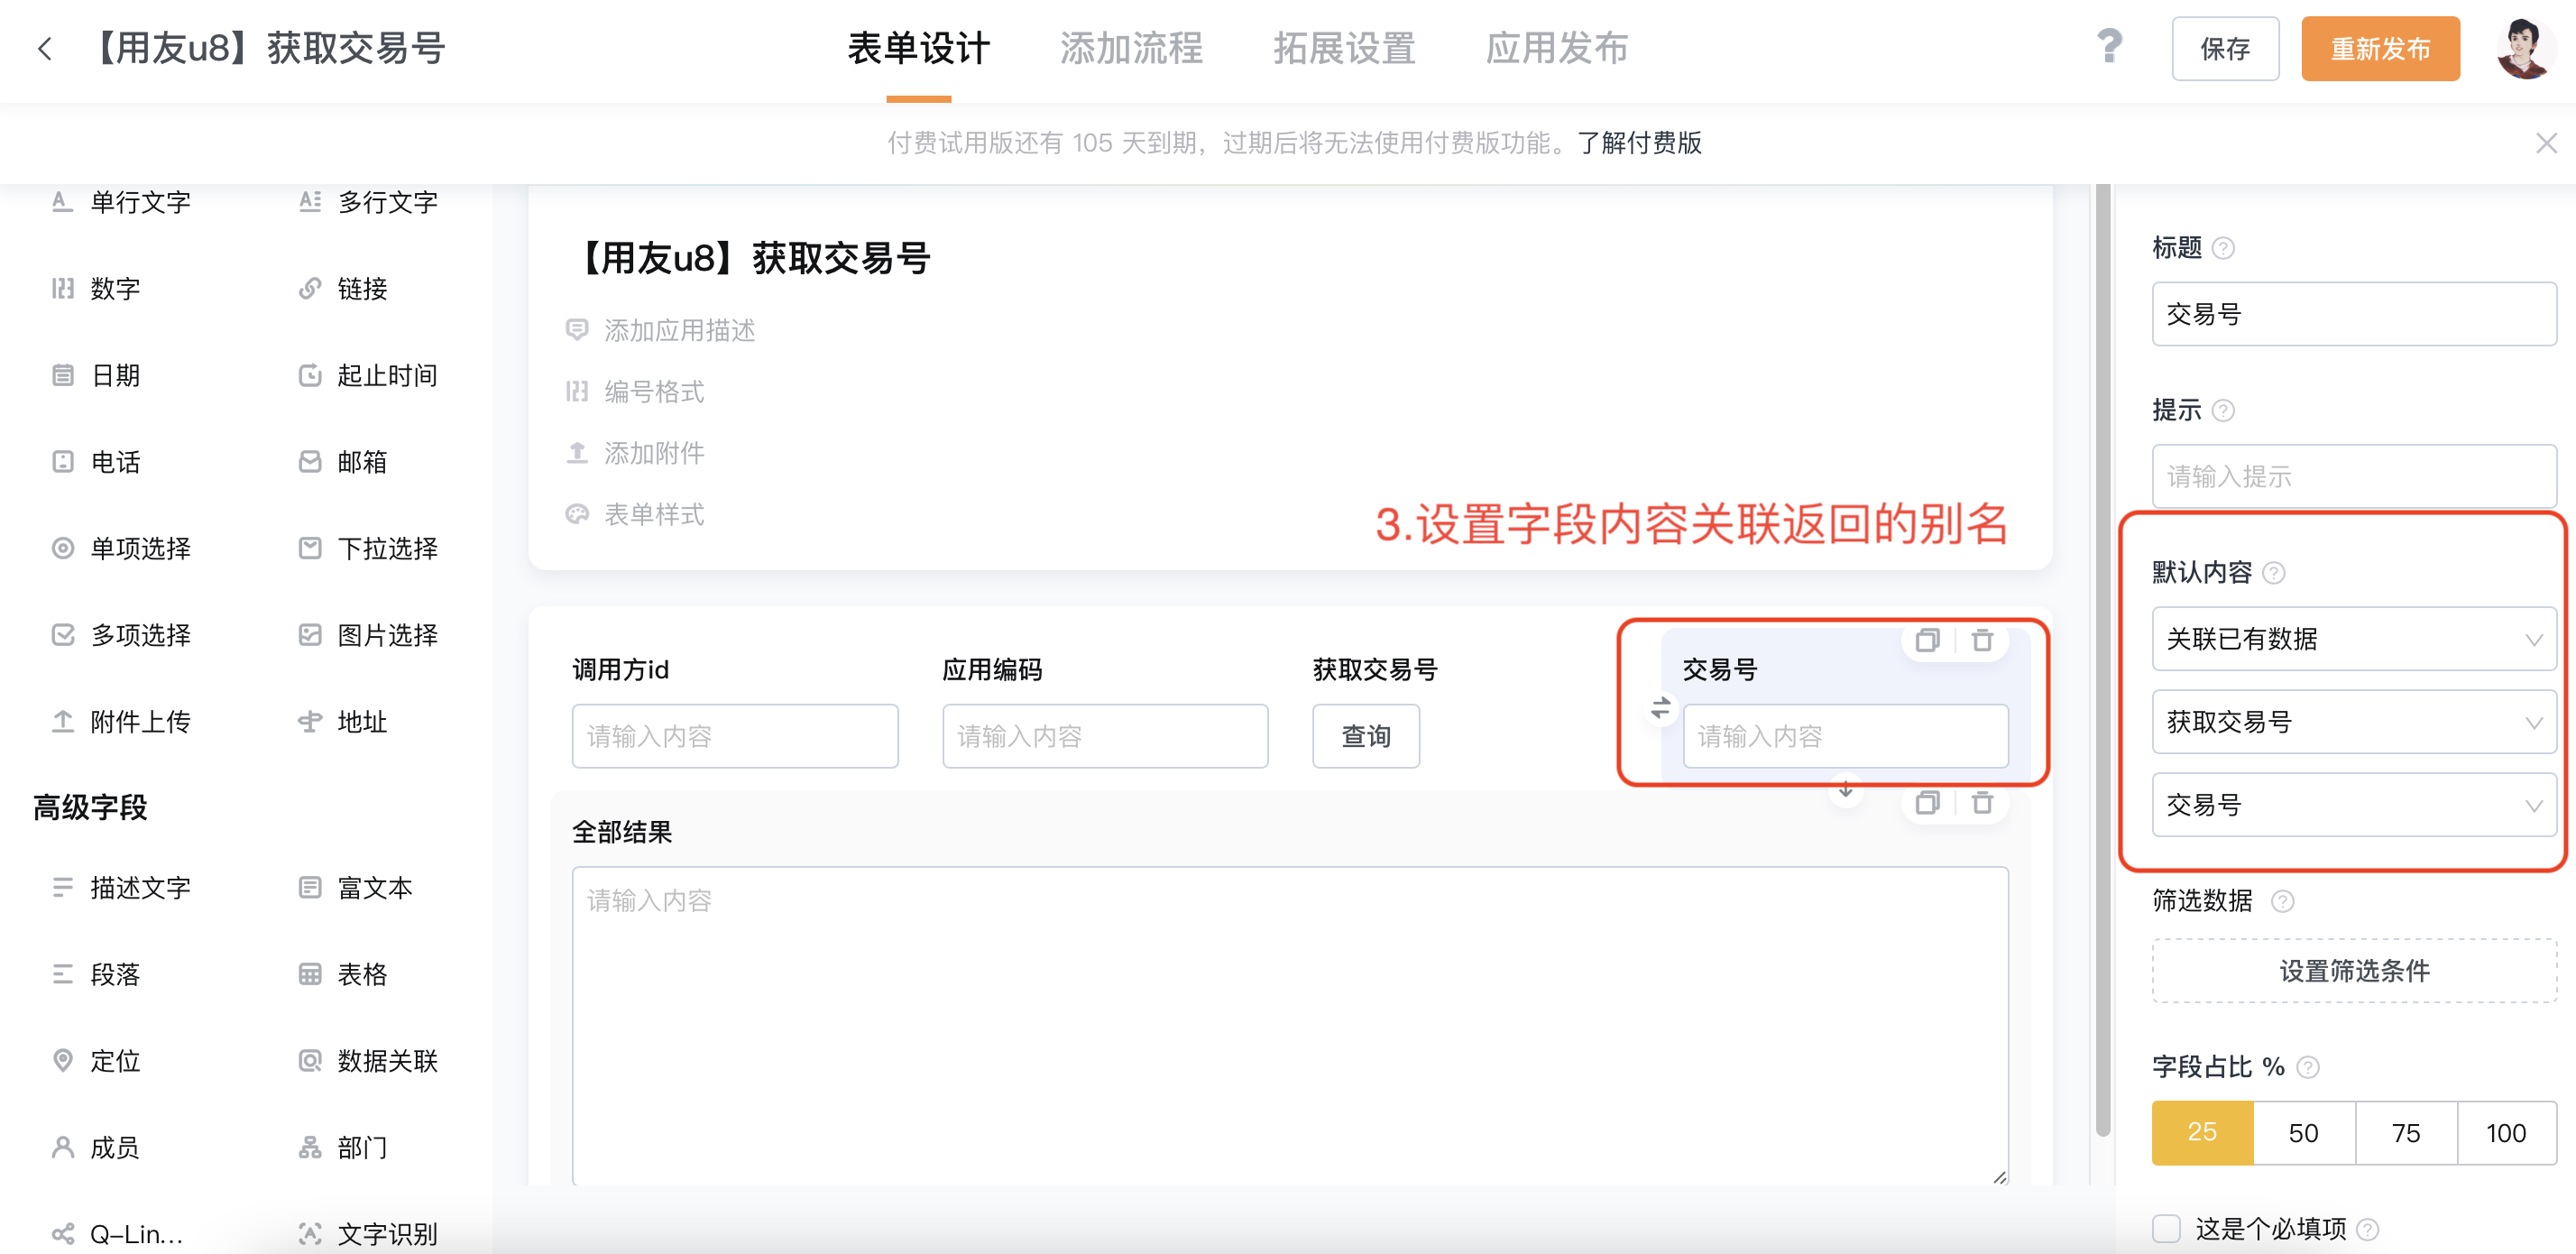The height and width of the screenshot is (1254, 2576).
Task: Add a 描述文字 field
Action: click(121, 887)
